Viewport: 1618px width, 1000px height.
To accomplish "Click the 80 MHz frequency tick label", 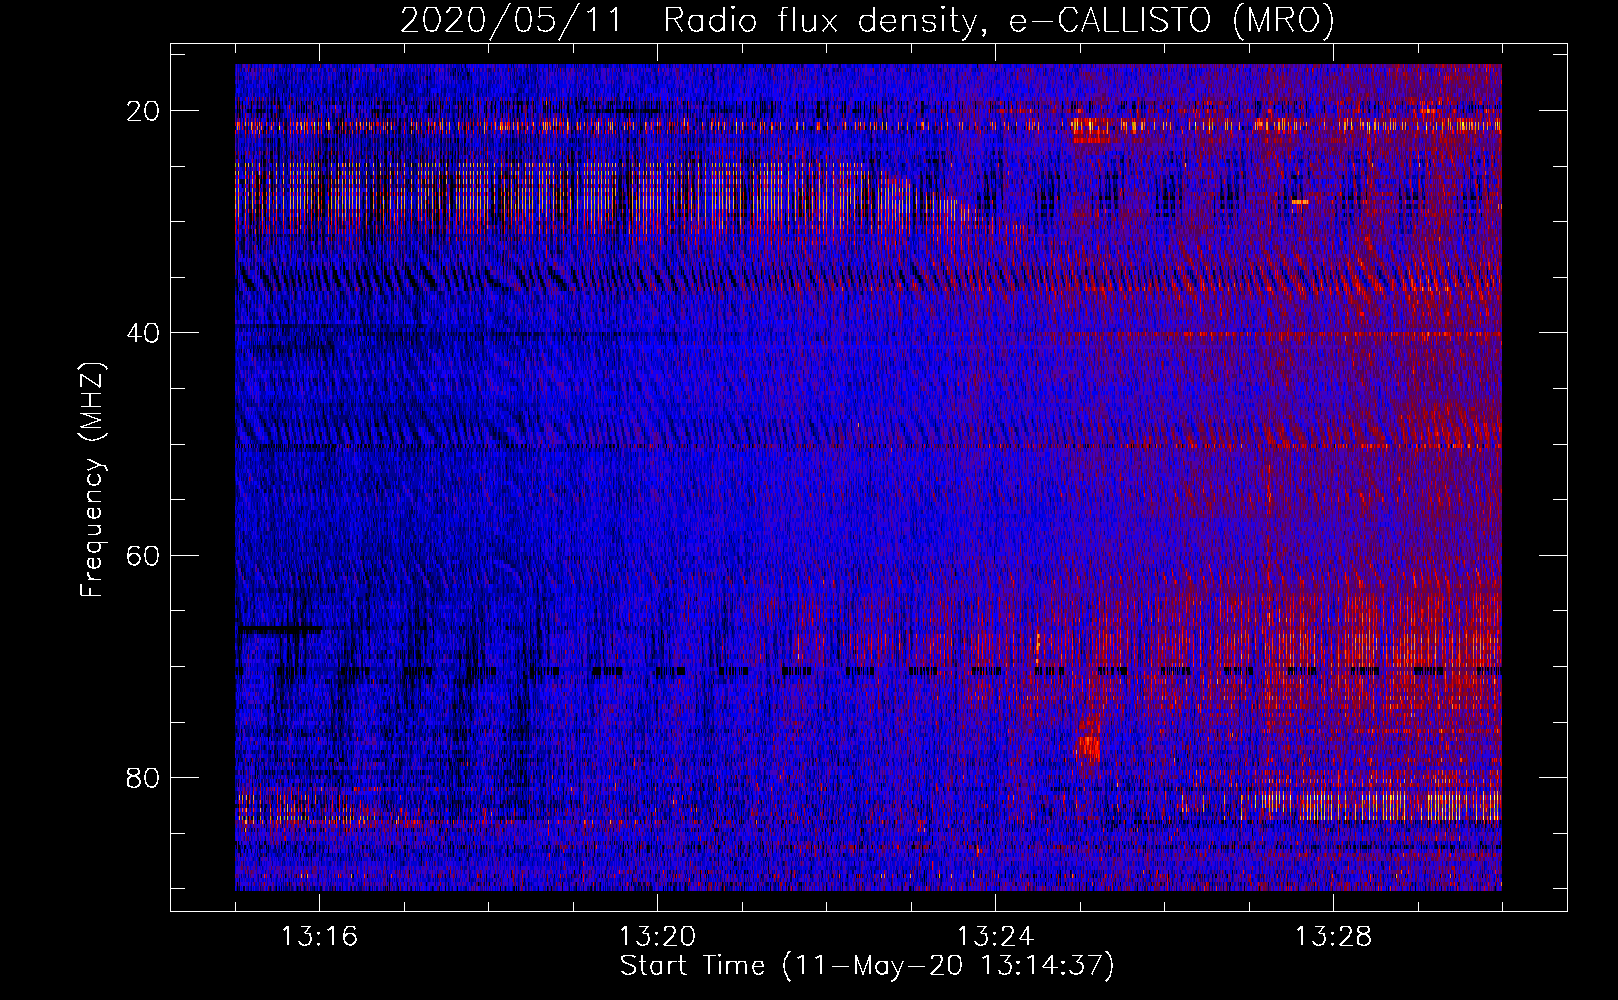I will point(144,777).
